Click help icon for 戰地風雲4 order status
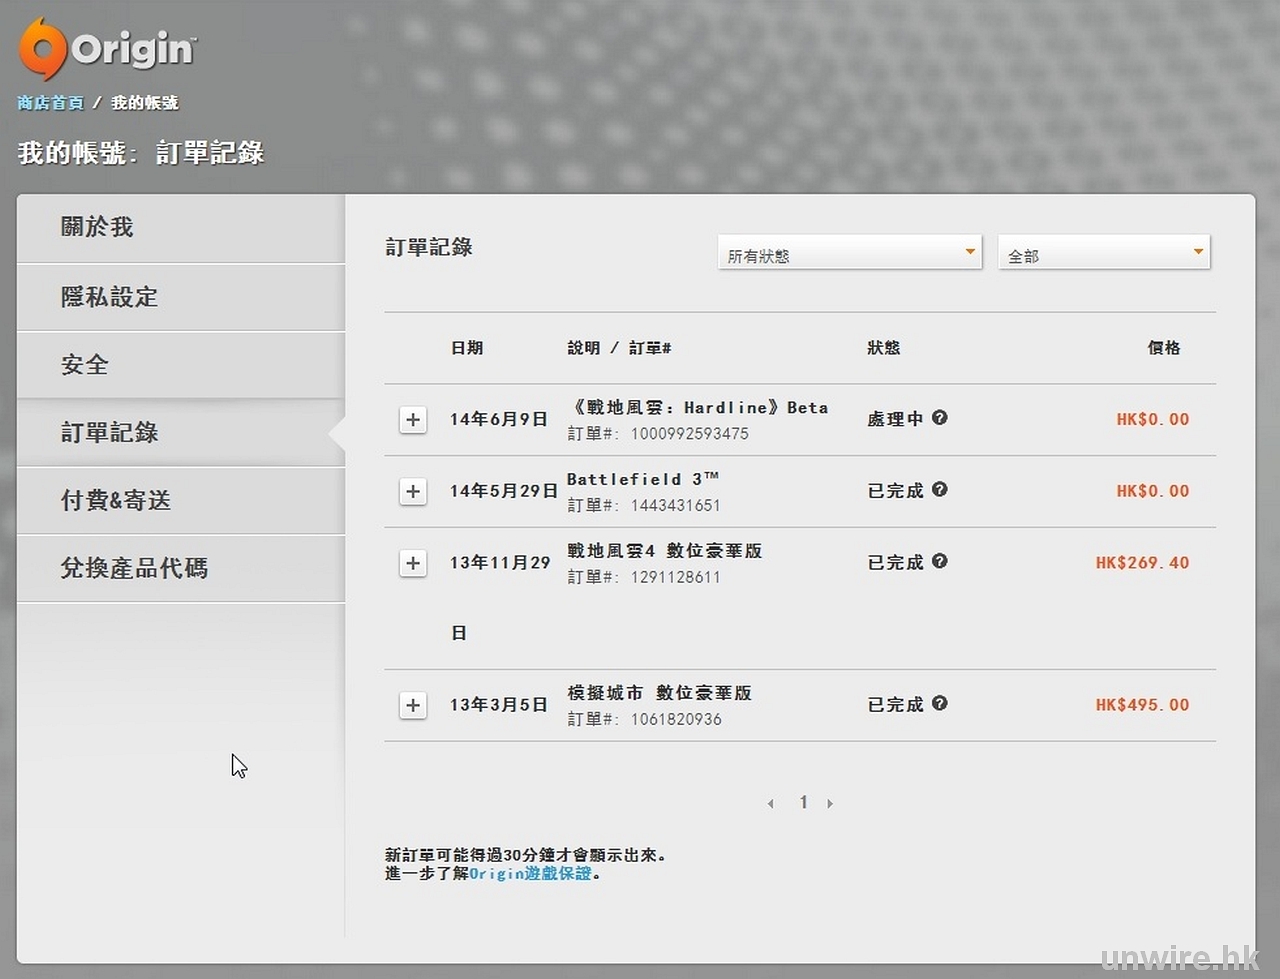1280x979 pixels. pos(940,562)
